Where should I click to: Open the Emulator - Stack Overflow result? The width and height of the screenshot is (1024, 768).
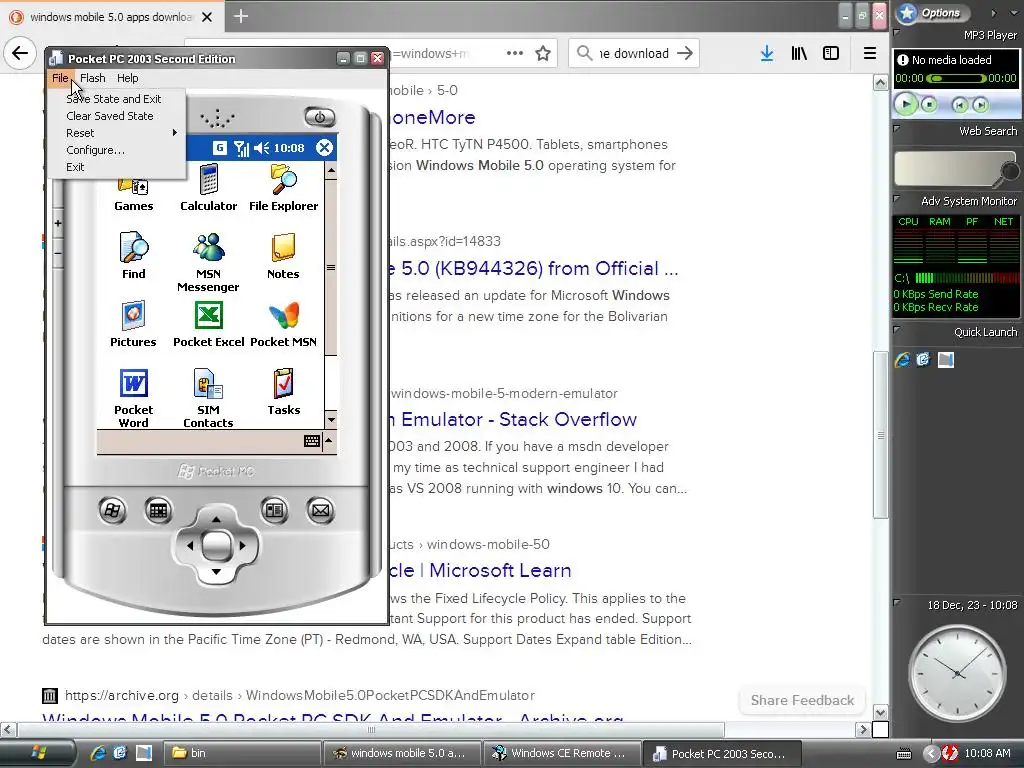515,419
